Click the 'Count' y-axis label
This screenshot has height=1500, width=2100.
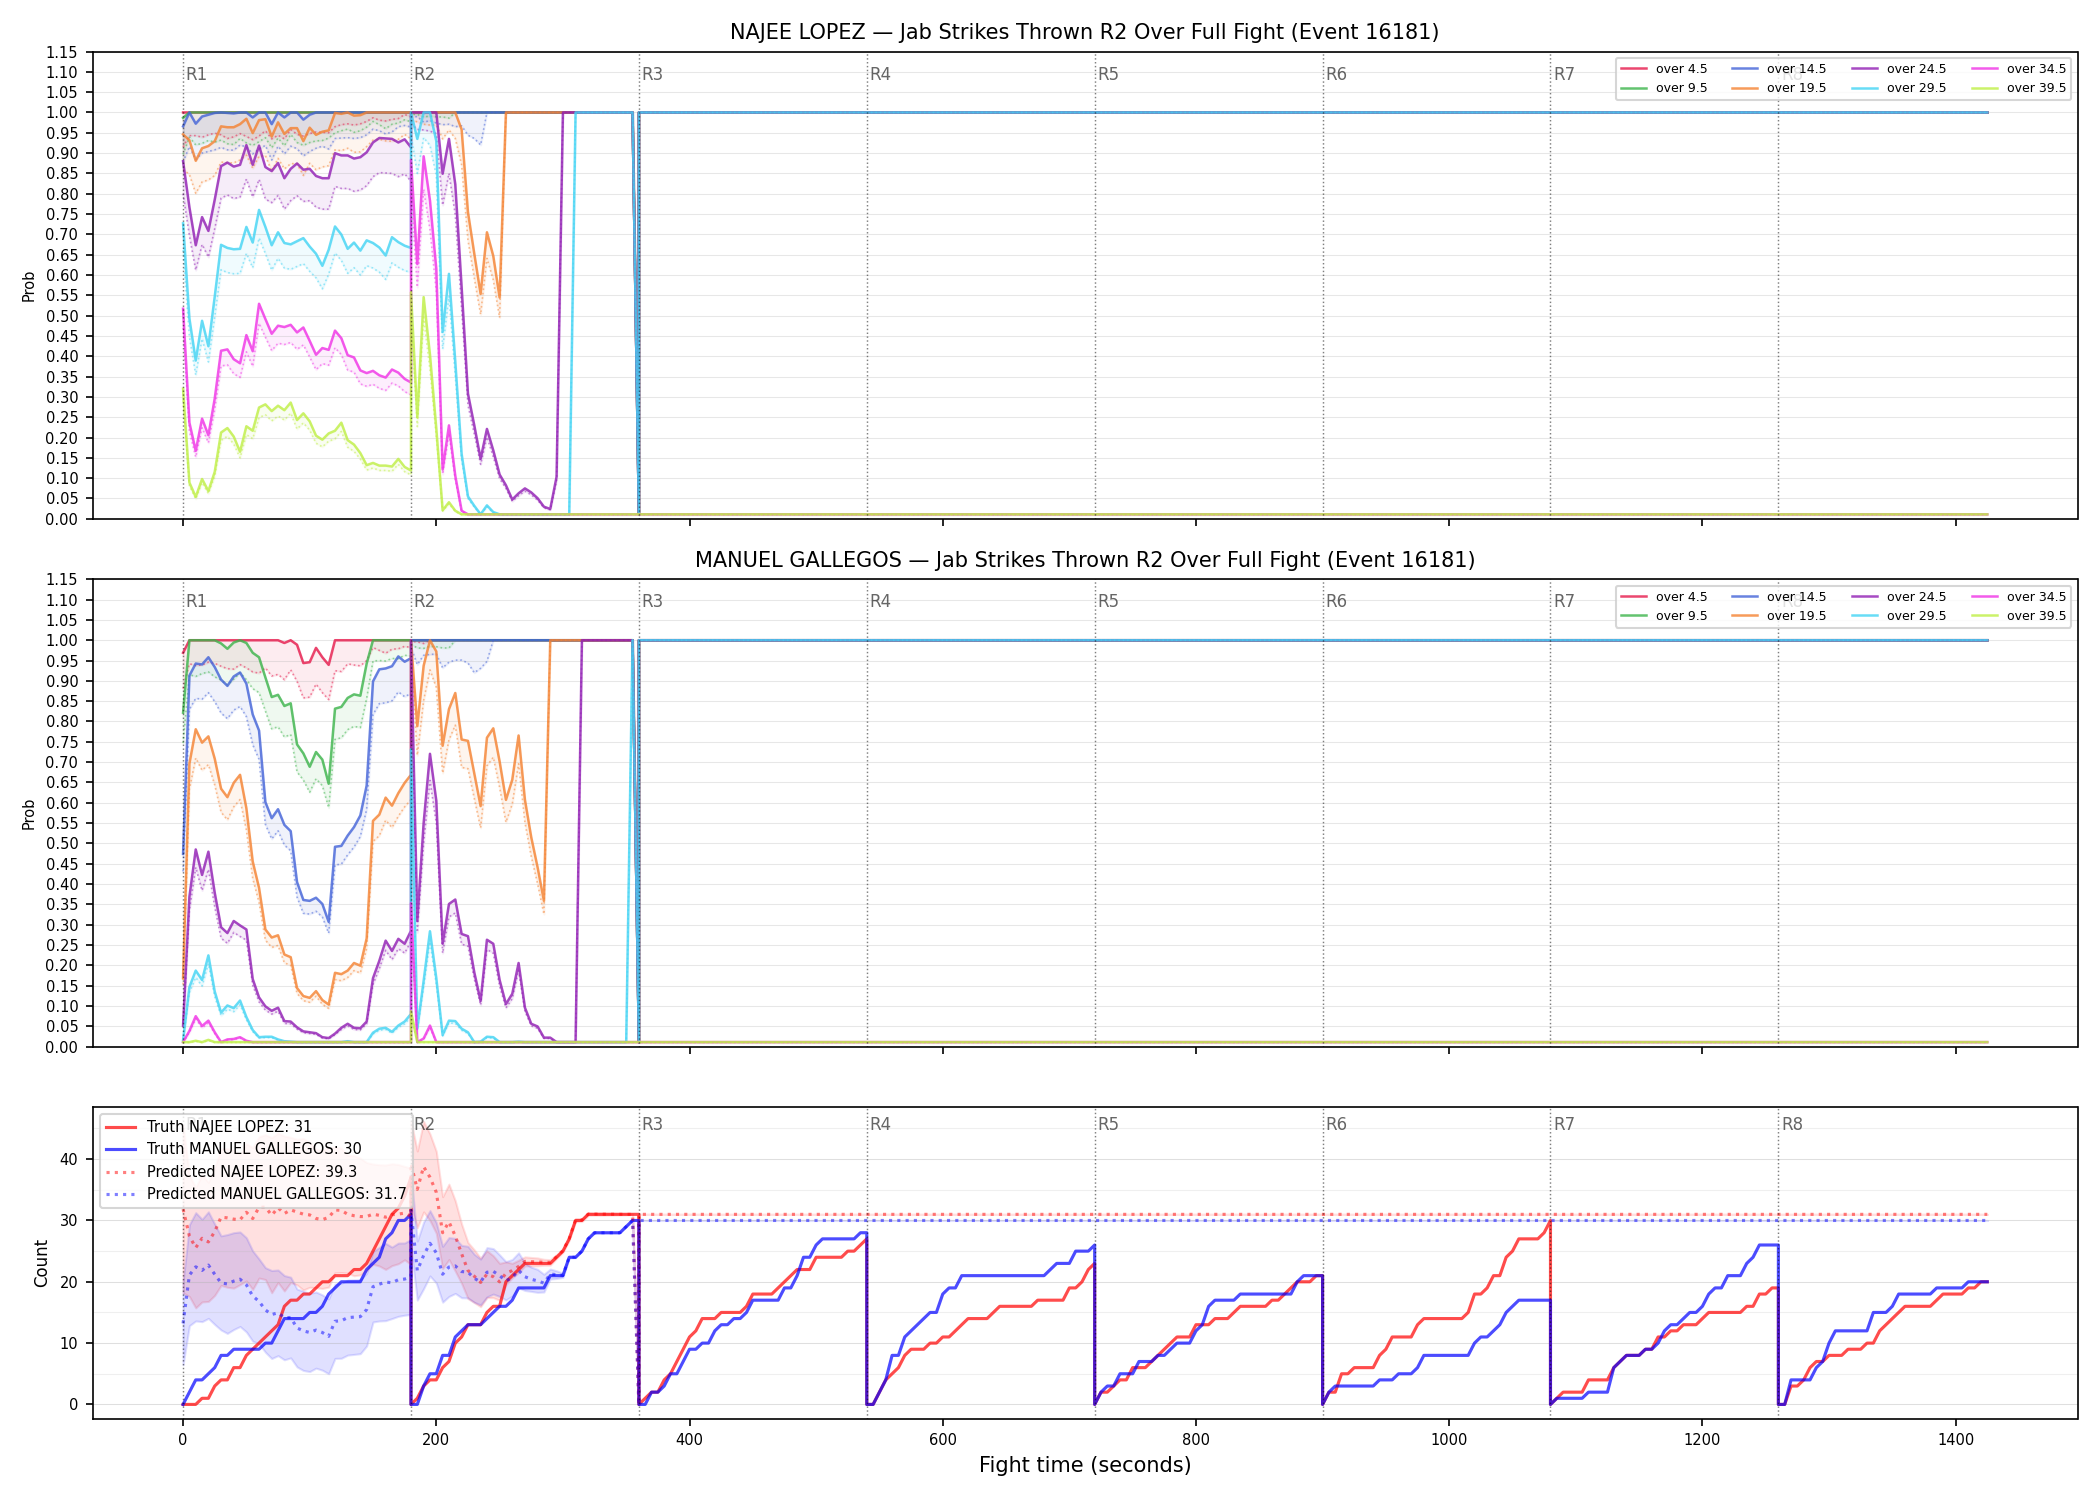(41, 1263)
